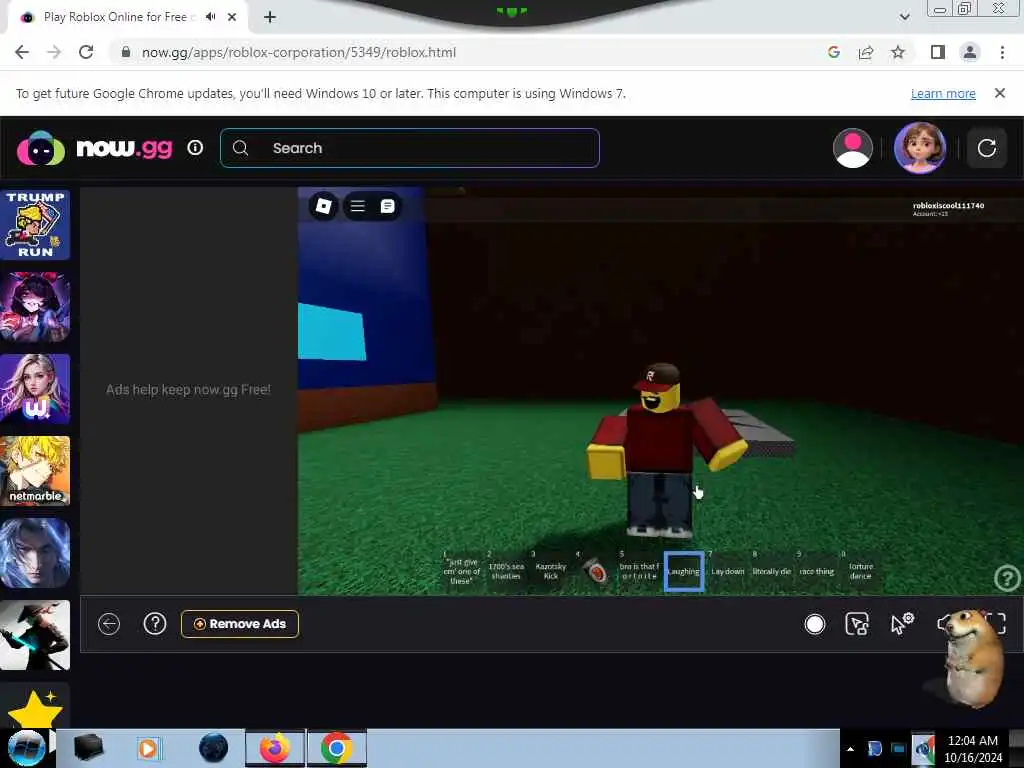Open the Roblox chat bubble icon
Viewport: 1024px width, 768px height.
(387, 206)
